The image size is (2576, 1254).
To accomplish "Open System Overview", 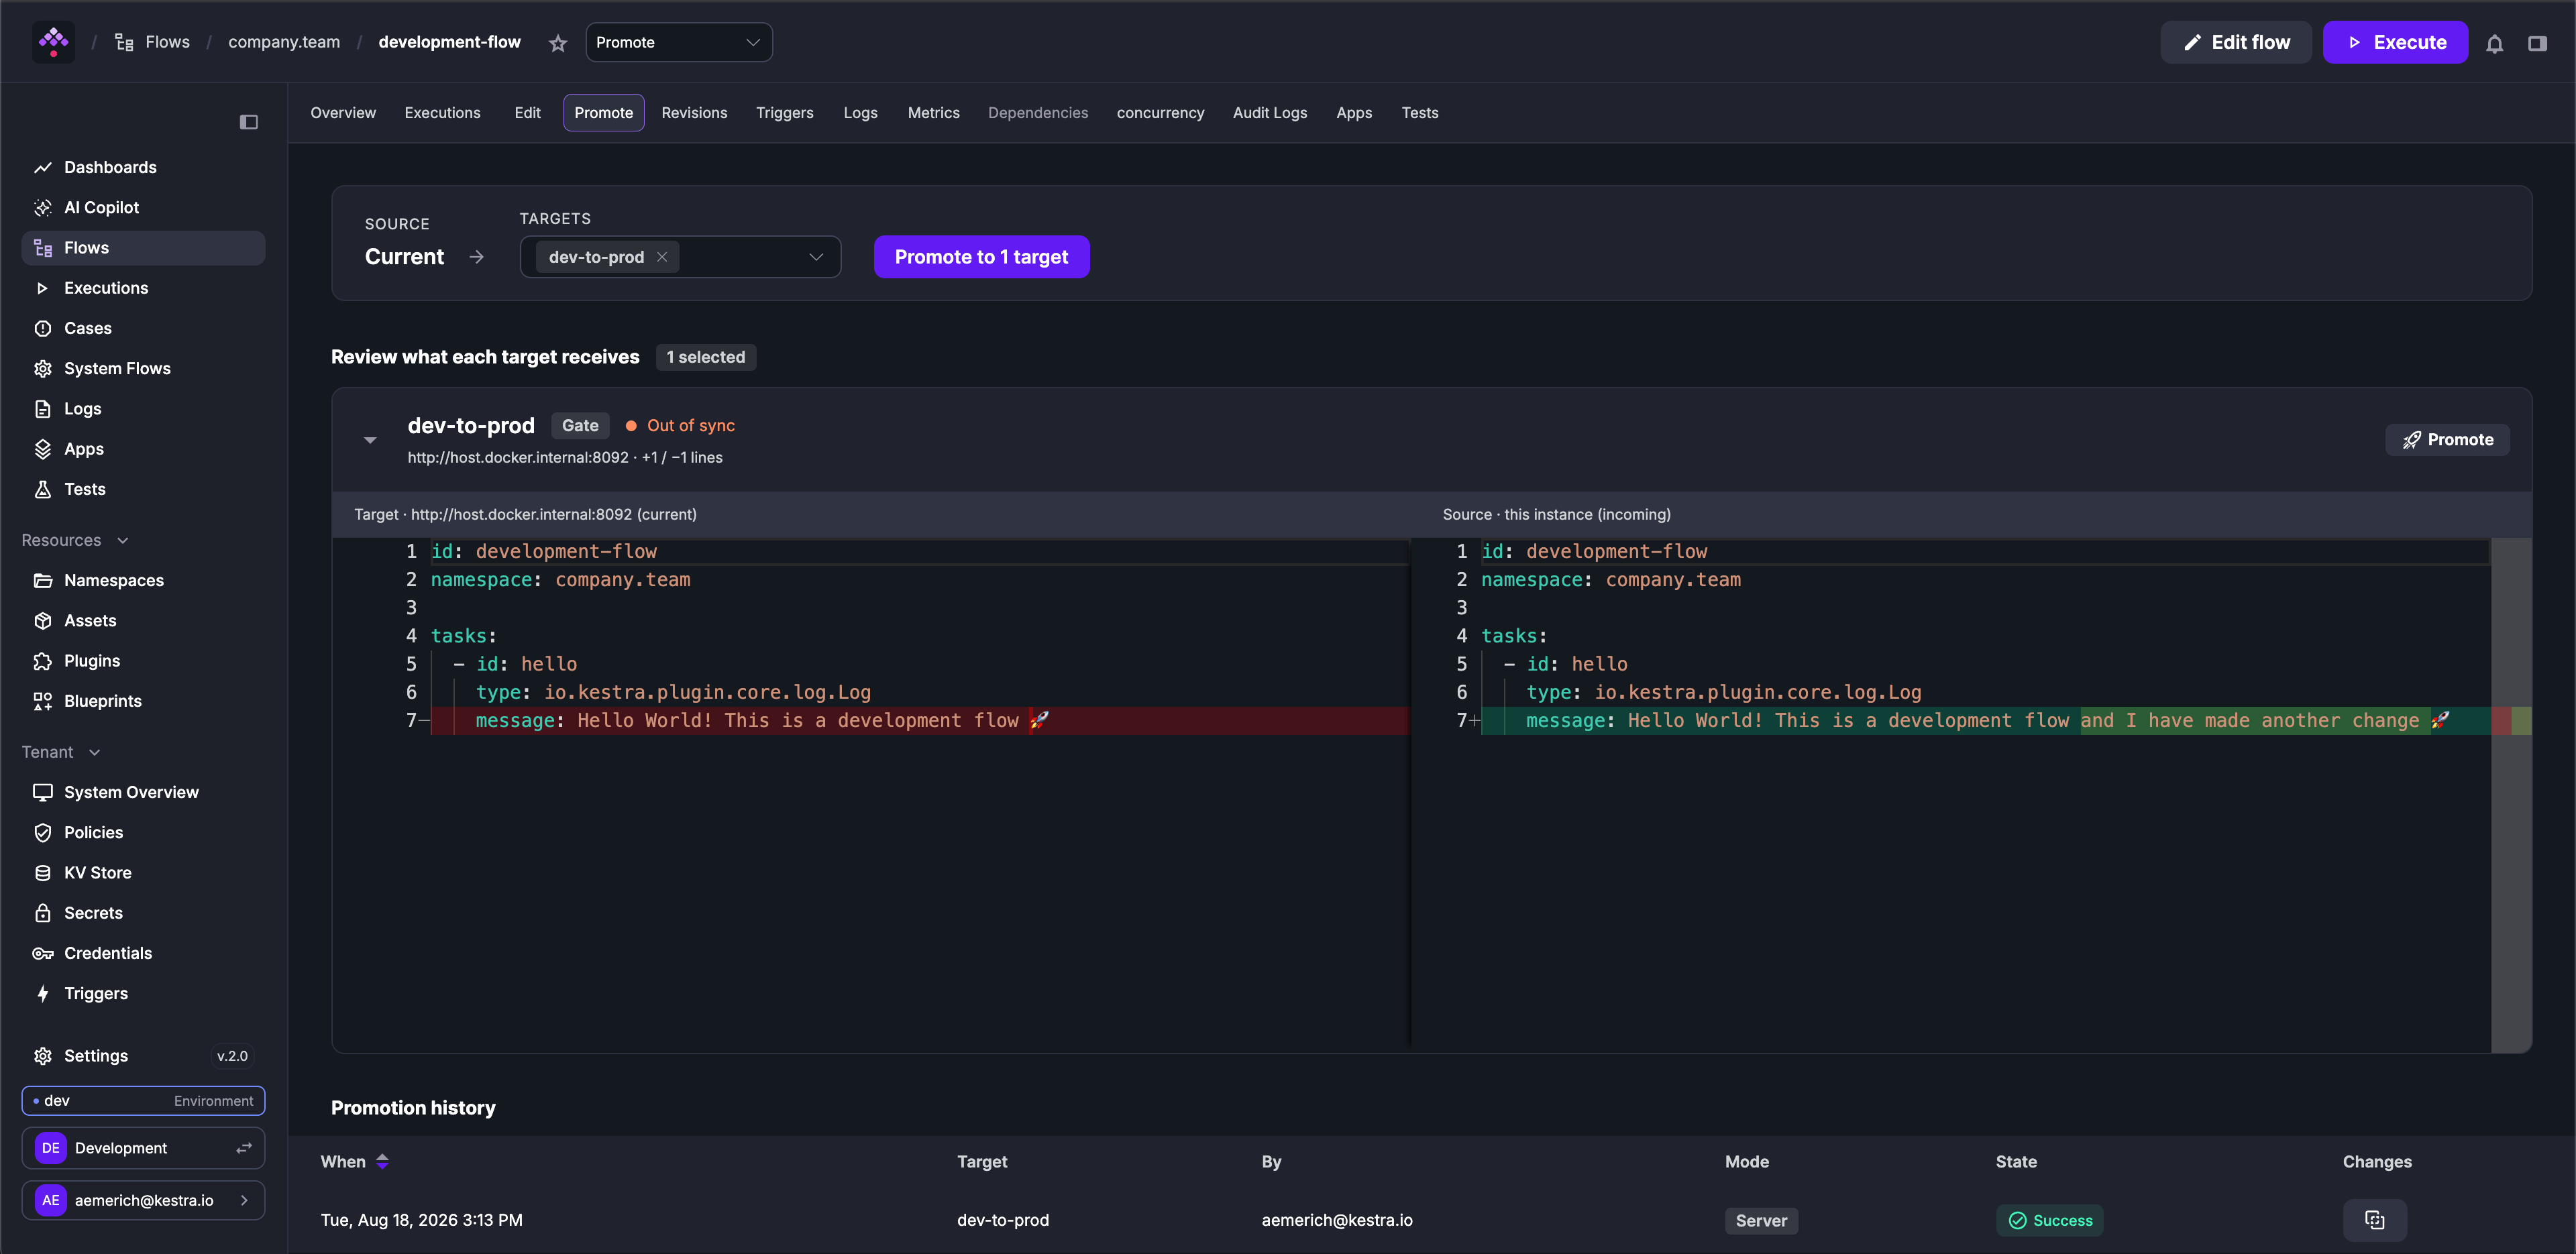I will point(144,792).
